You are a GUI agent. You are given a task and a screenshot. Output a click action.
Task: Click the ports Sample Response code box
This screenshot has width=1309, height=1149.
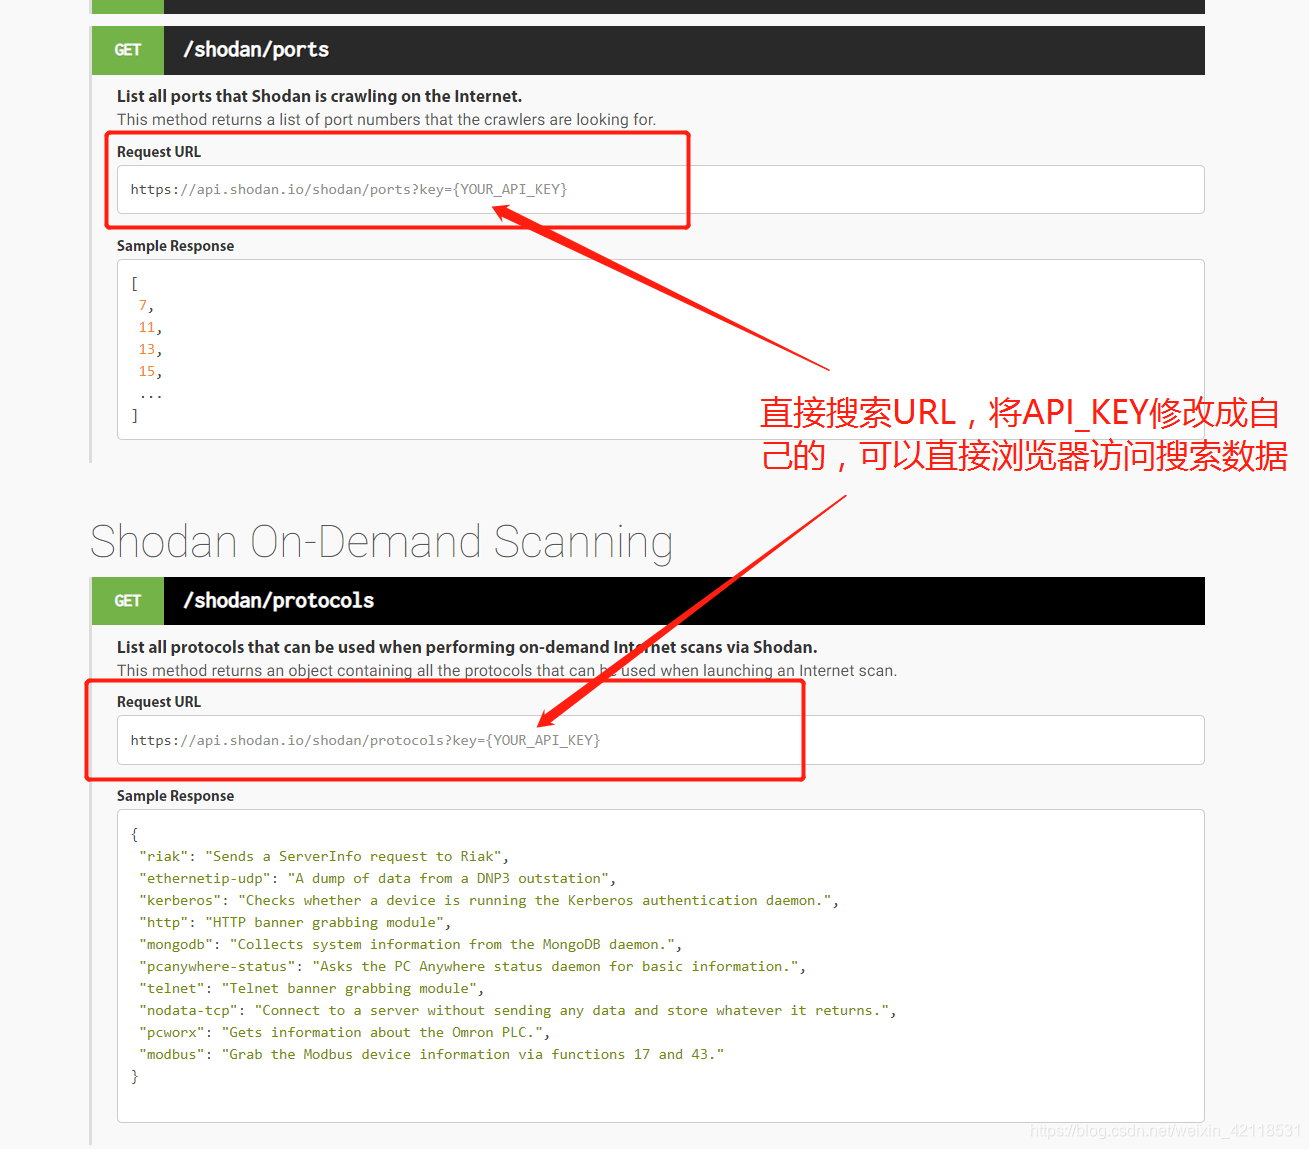[x=660, y=350]
